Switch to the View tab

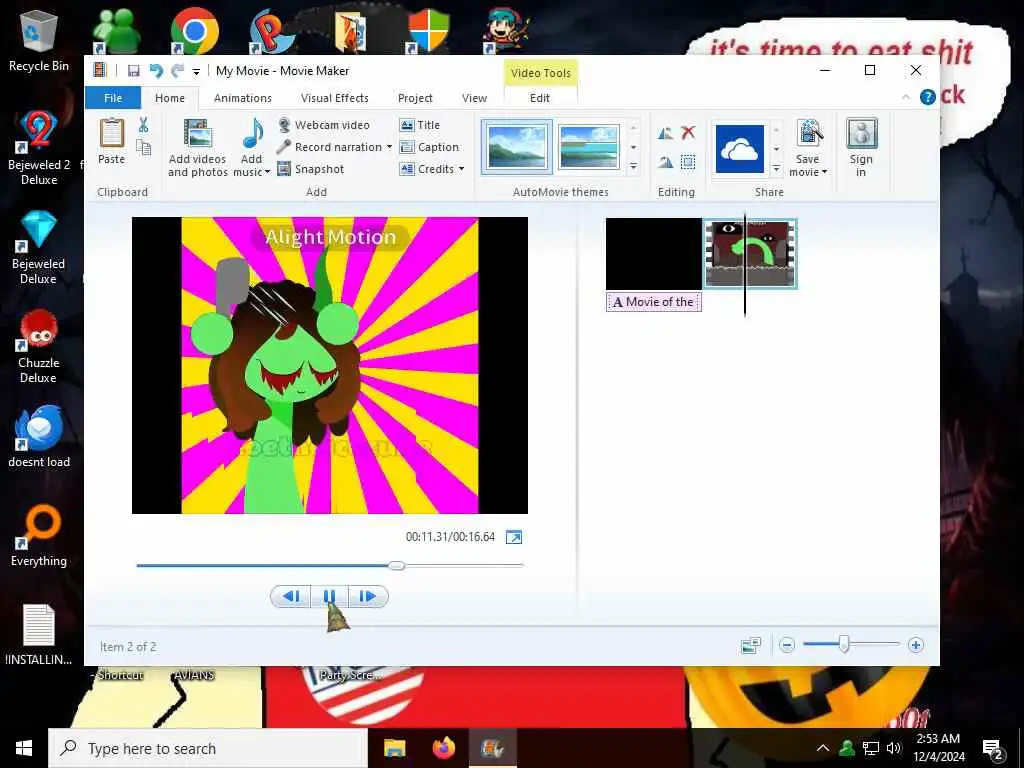[475, 98]
